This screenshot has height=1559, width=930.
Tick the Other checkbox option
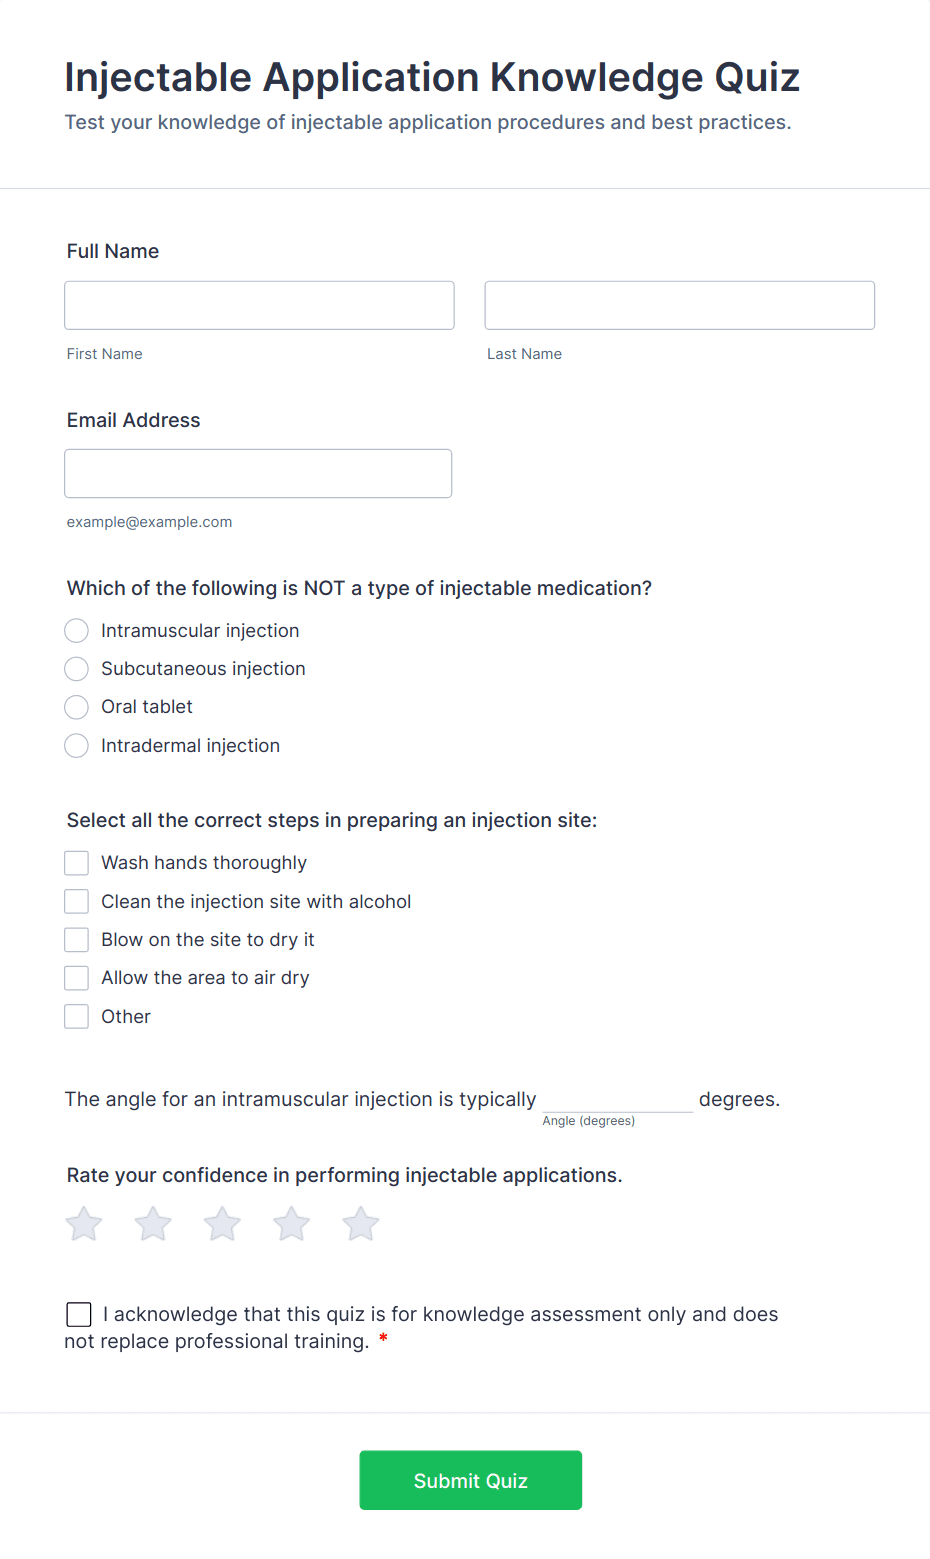77,1017
